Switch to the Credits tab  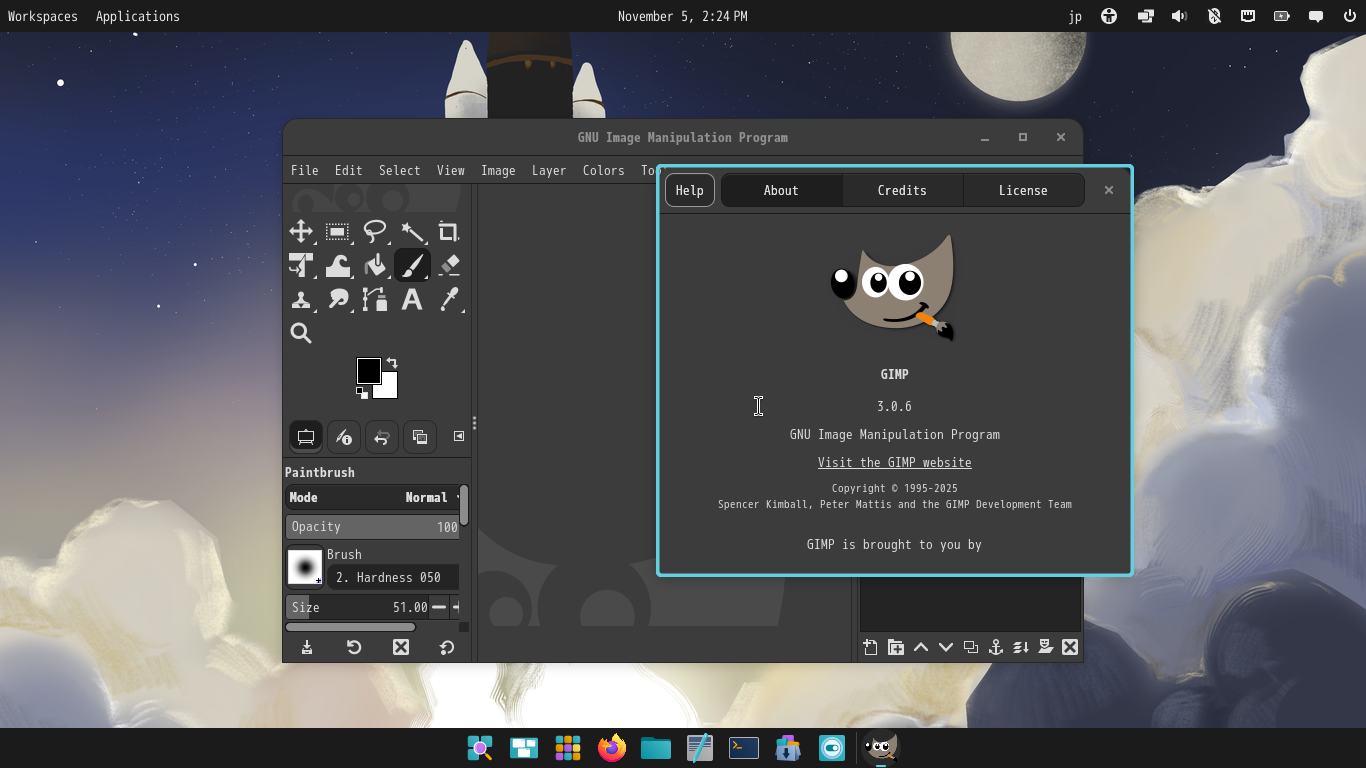click(902, 190)
